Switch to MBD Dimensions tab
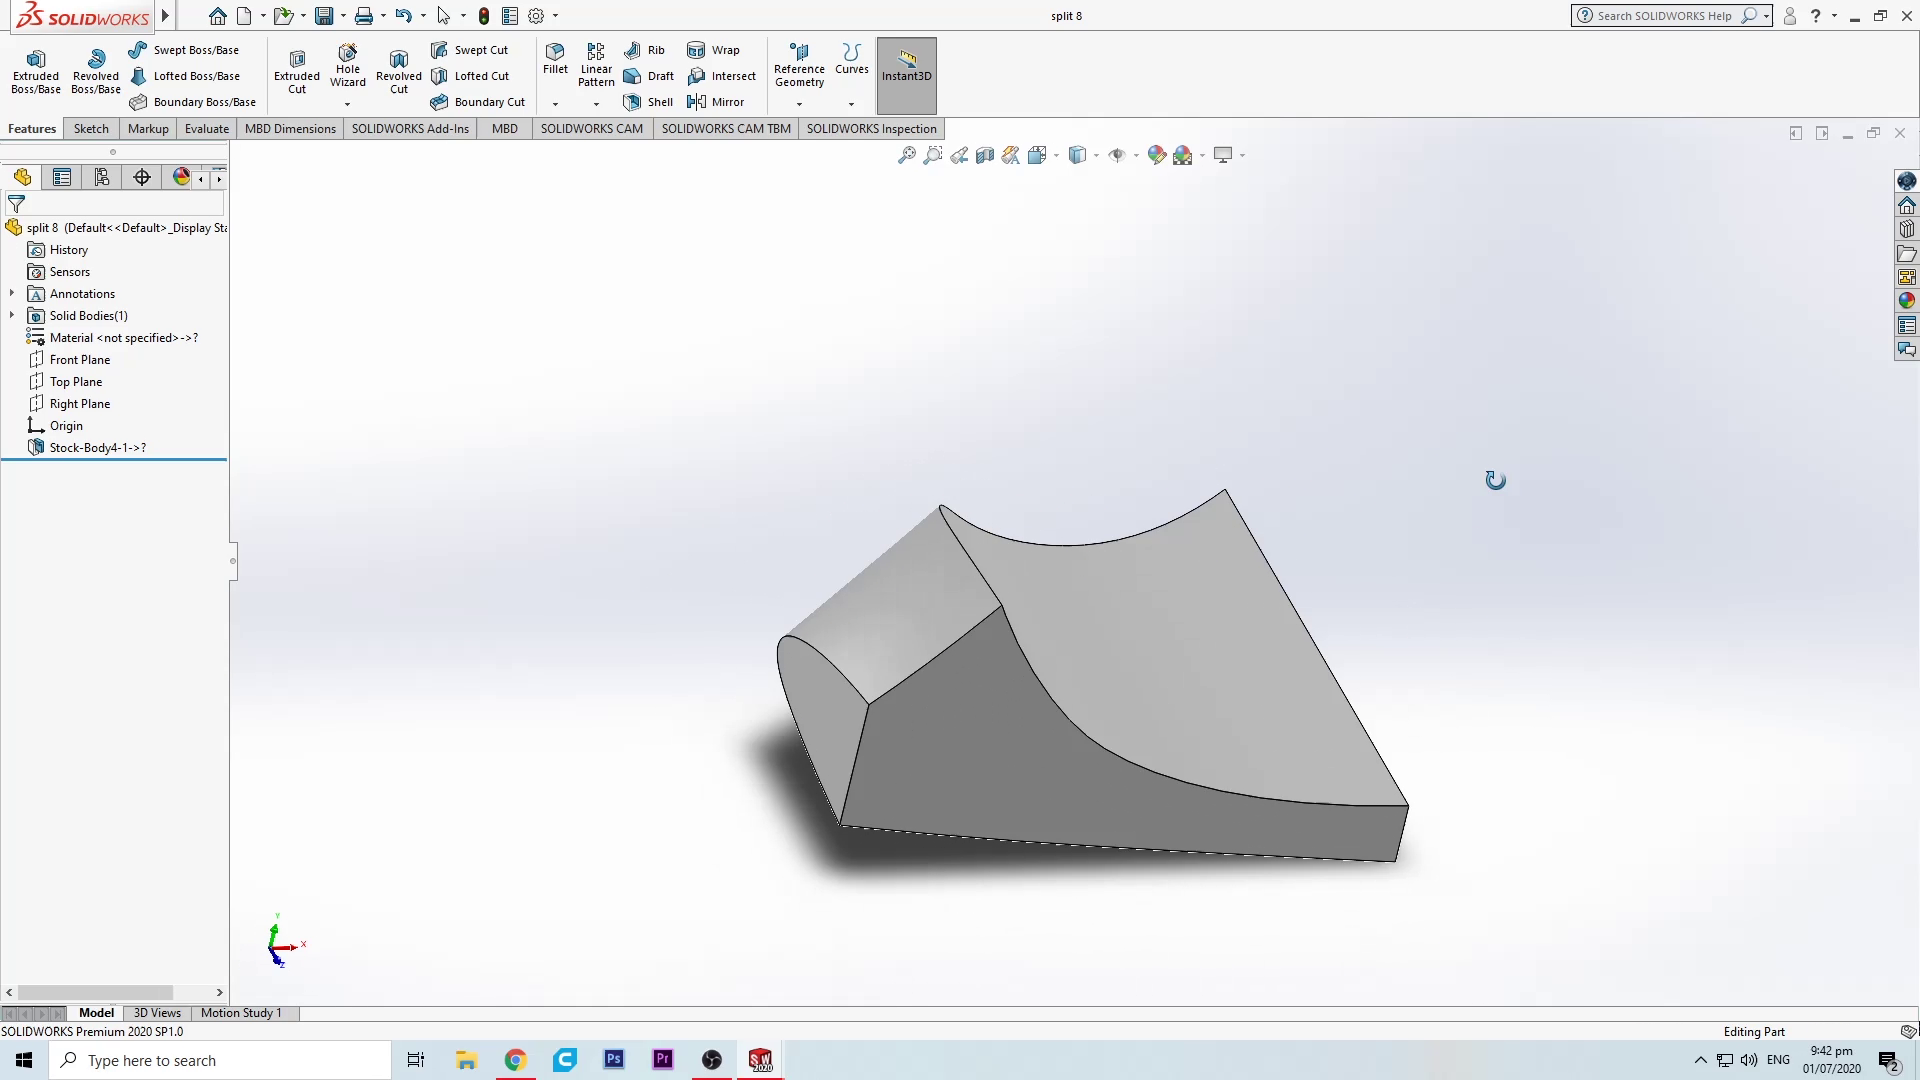The width and height of the screenshot is (1920, 1080). tap(290, 129)
